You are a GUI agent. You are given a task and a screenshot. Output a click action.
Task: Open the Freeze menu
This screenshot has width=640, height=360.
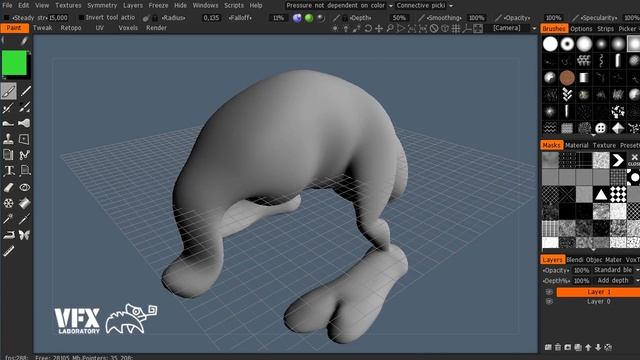tap(158, 6)
